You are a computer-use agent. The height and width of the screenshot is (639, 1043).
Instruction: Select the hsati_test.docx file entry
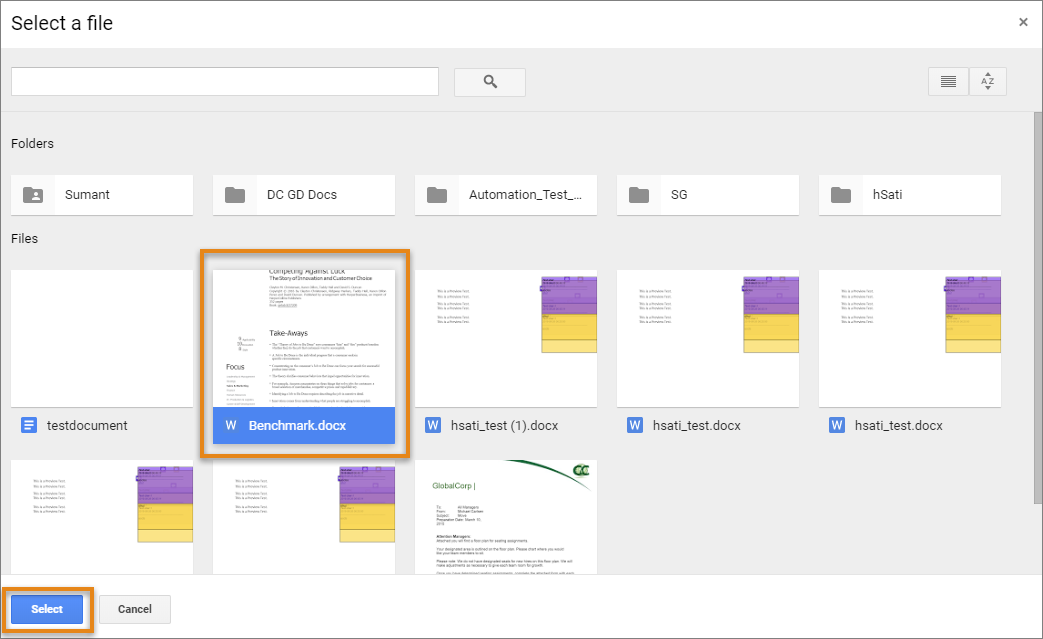(x=707, y=425)
